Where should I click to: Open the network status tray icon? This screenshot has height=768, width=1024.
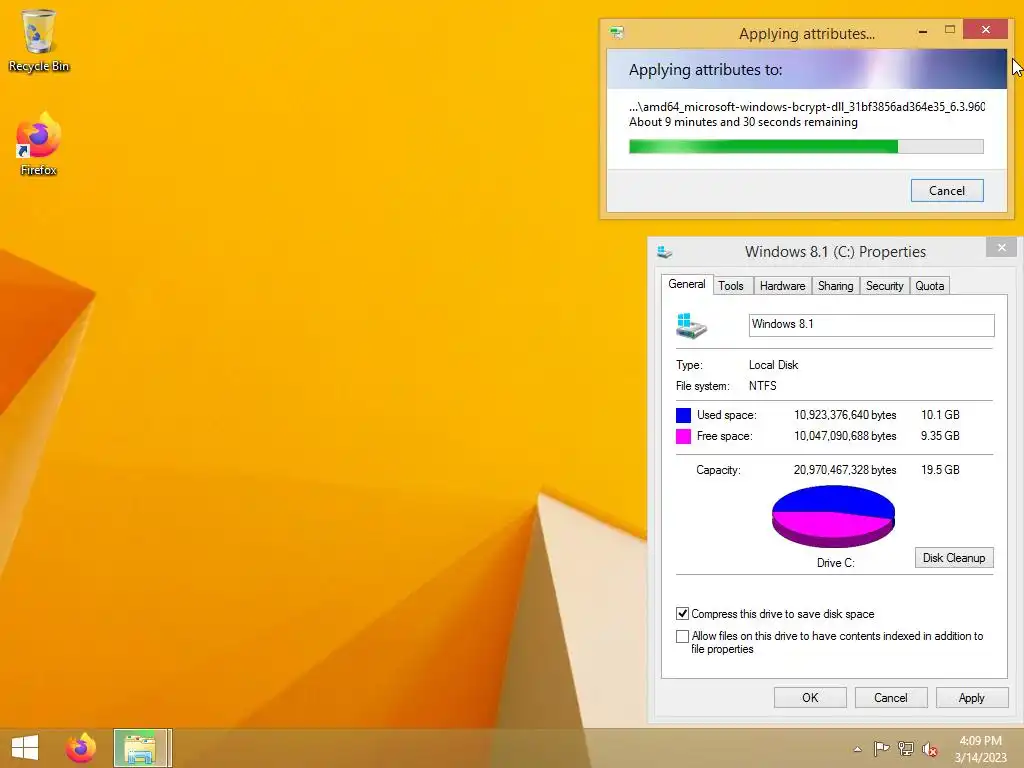click(906, 748)
